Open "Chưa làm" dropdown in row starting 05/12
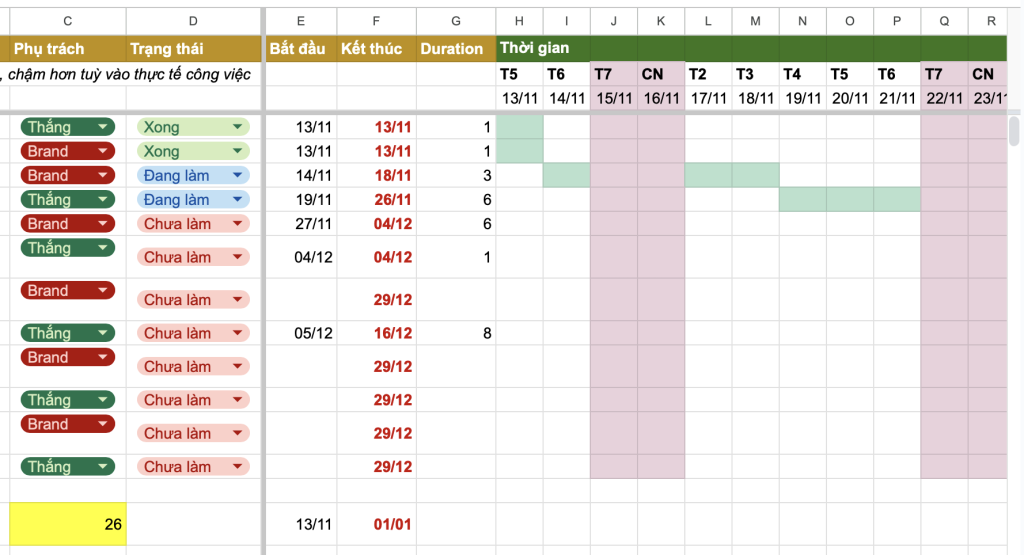Viewport: 1024px width, 555px height. [x=237, y=334]
